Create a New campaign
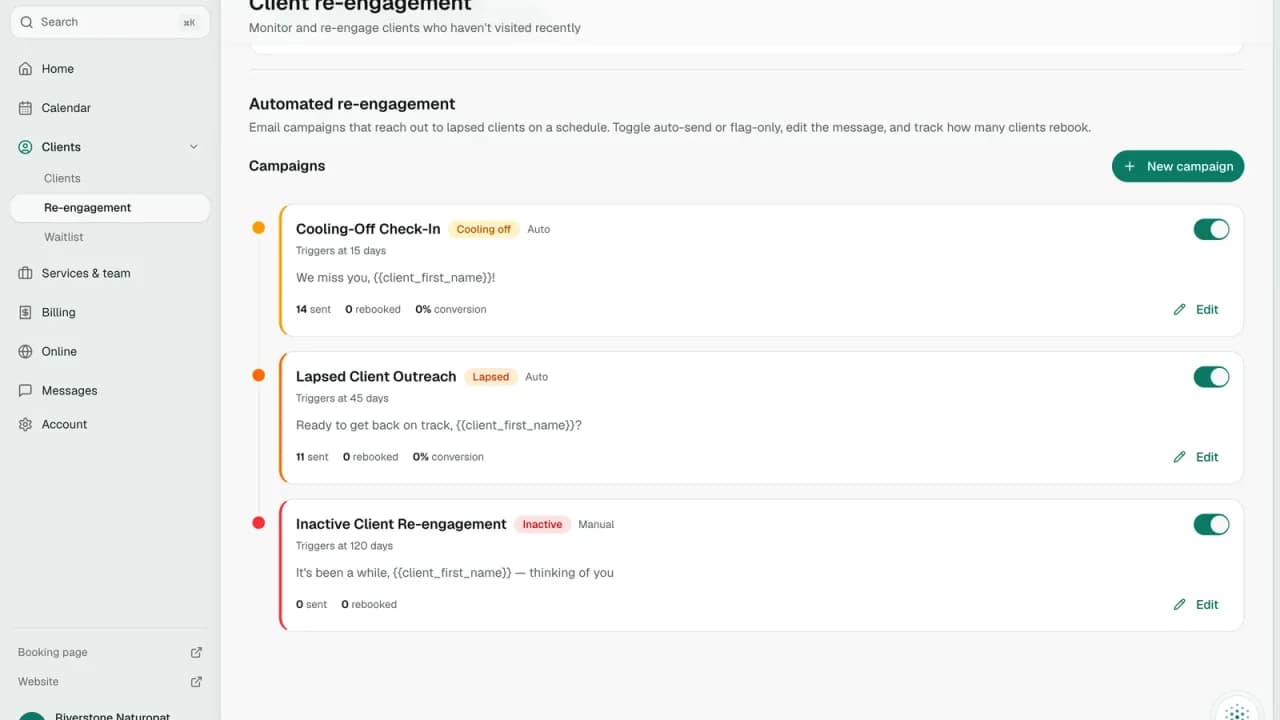 1178,166
